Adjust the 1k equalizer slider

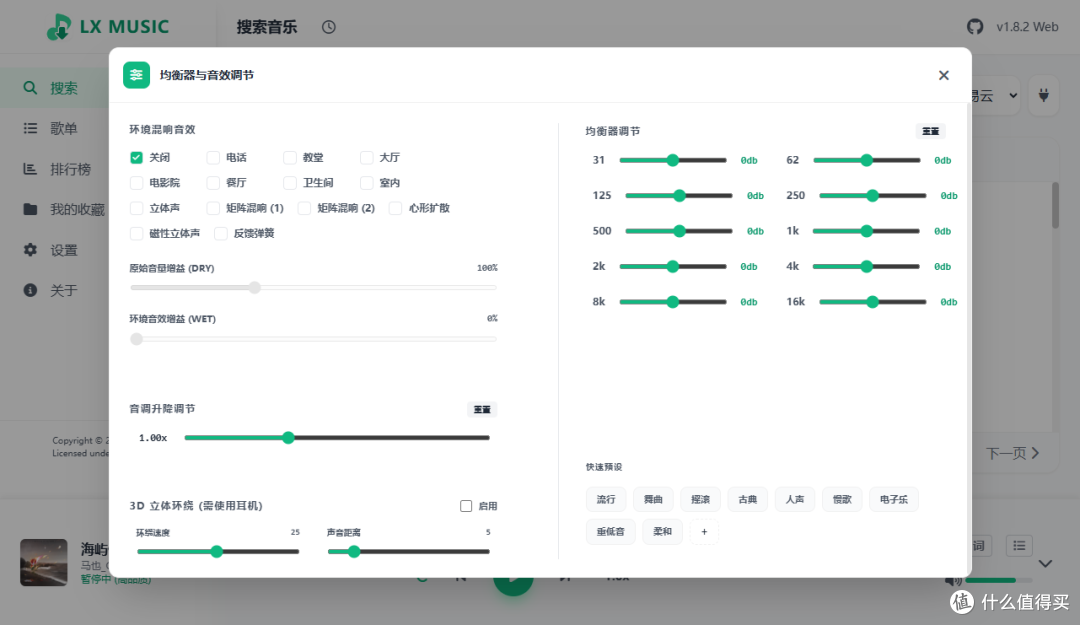tap(866, 231)
